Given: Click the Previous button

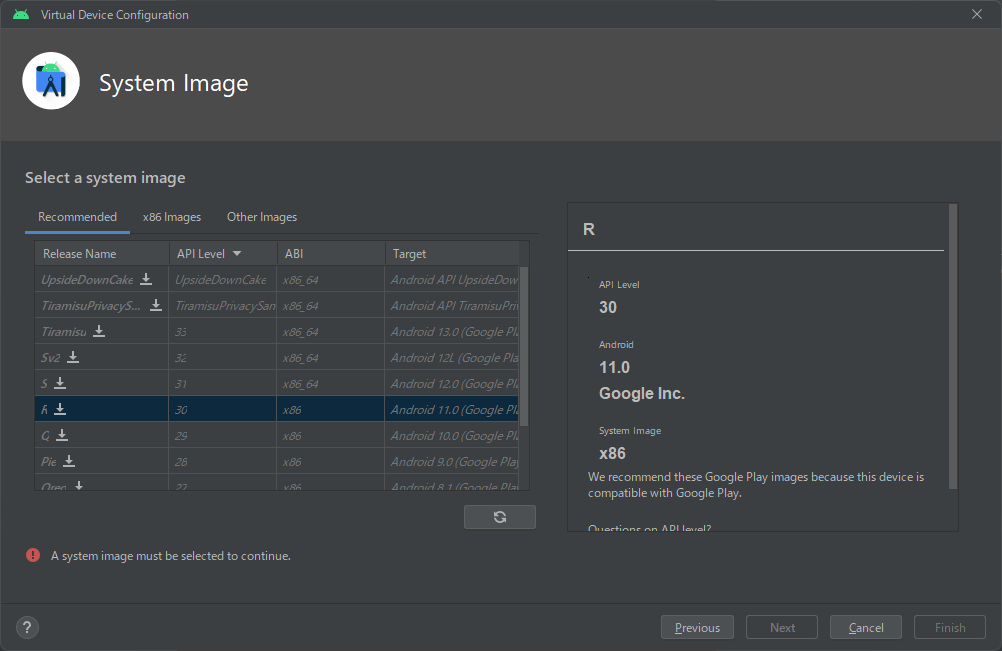Looking at the screenshot, I should pyautogui.click(x=697, y=627).
